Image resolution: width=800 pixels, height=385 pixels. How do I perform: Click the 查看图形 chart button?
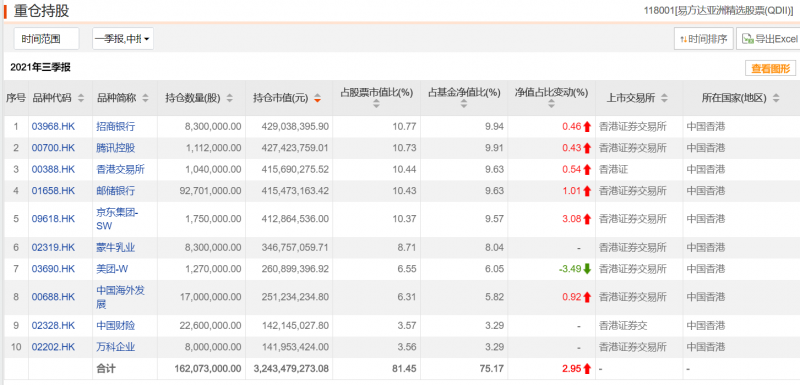click(x=770, y=69)
